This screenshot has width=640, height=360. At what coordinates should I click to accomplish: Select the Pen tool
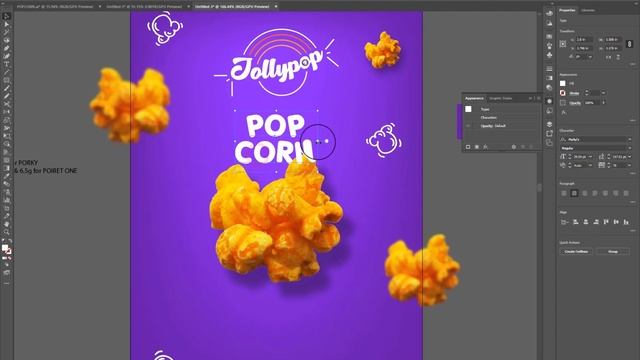click(x=7, y=49)
